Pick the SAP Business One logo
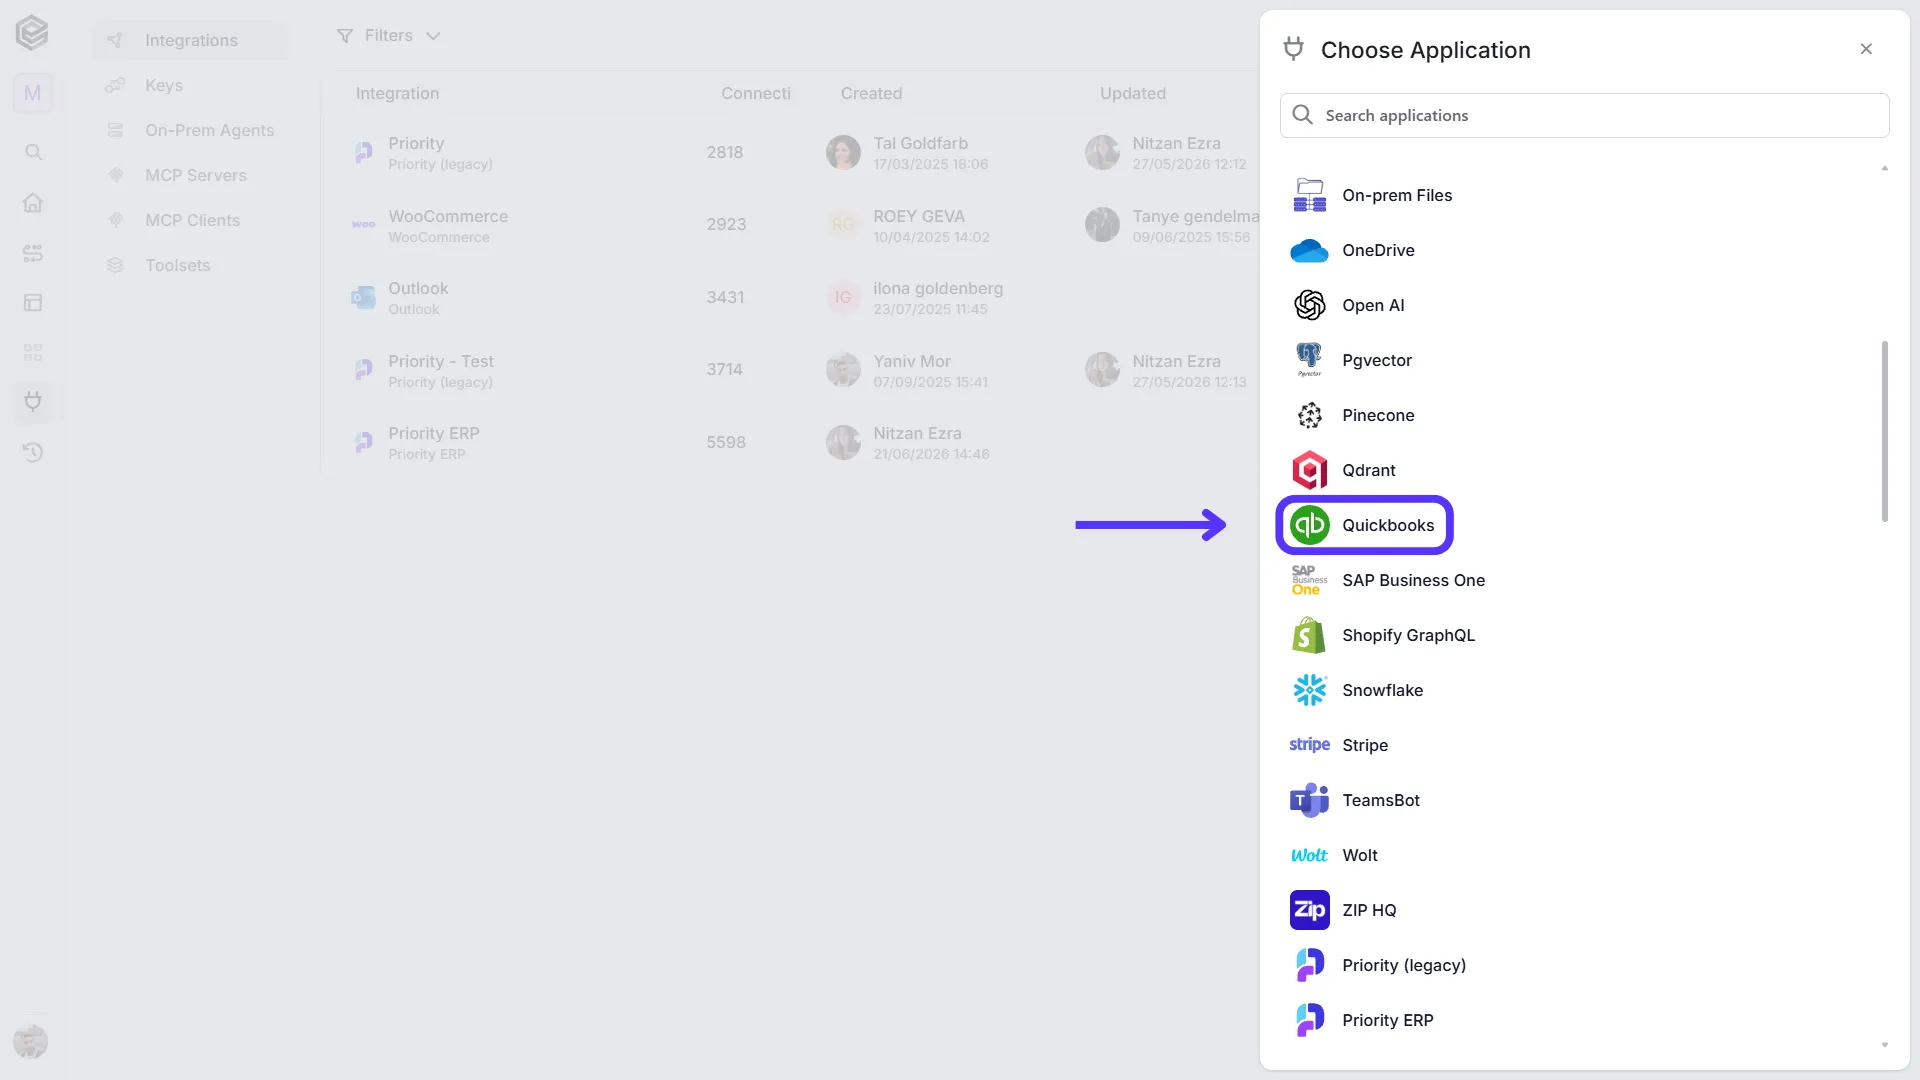 pyautogui.click(x=1309, y=580)
